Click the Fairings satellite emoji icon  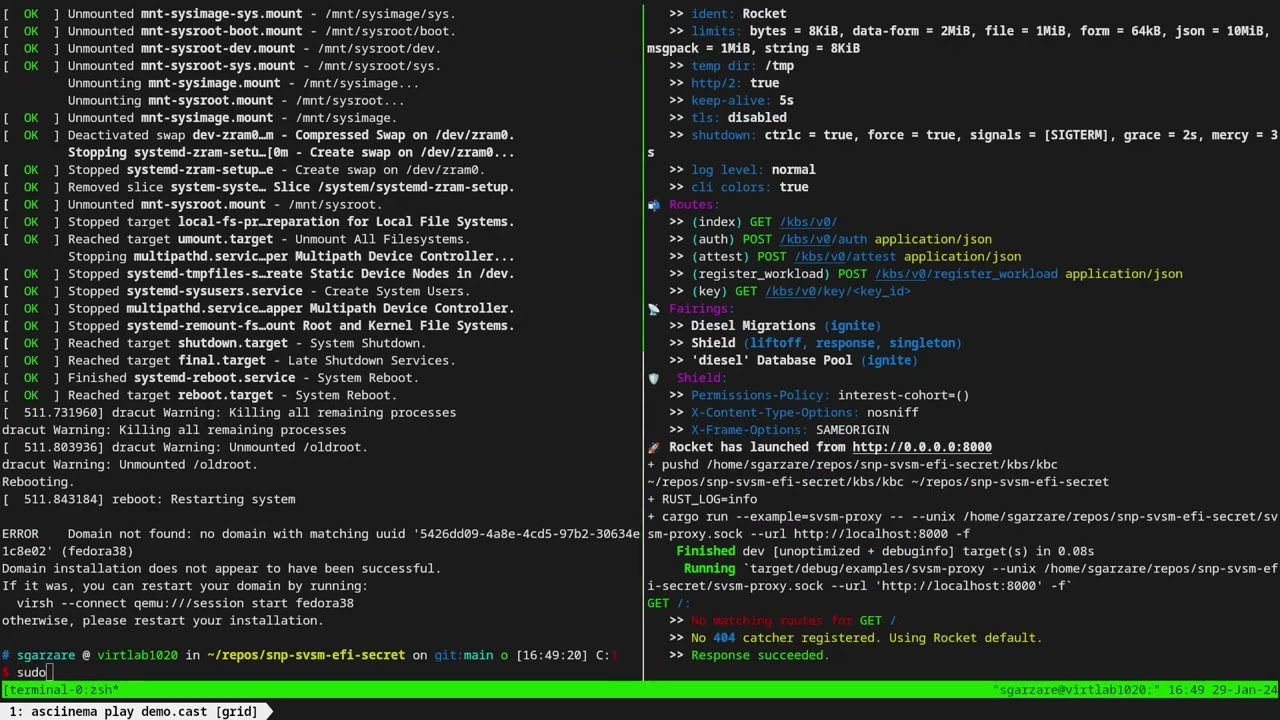[654, 309]
